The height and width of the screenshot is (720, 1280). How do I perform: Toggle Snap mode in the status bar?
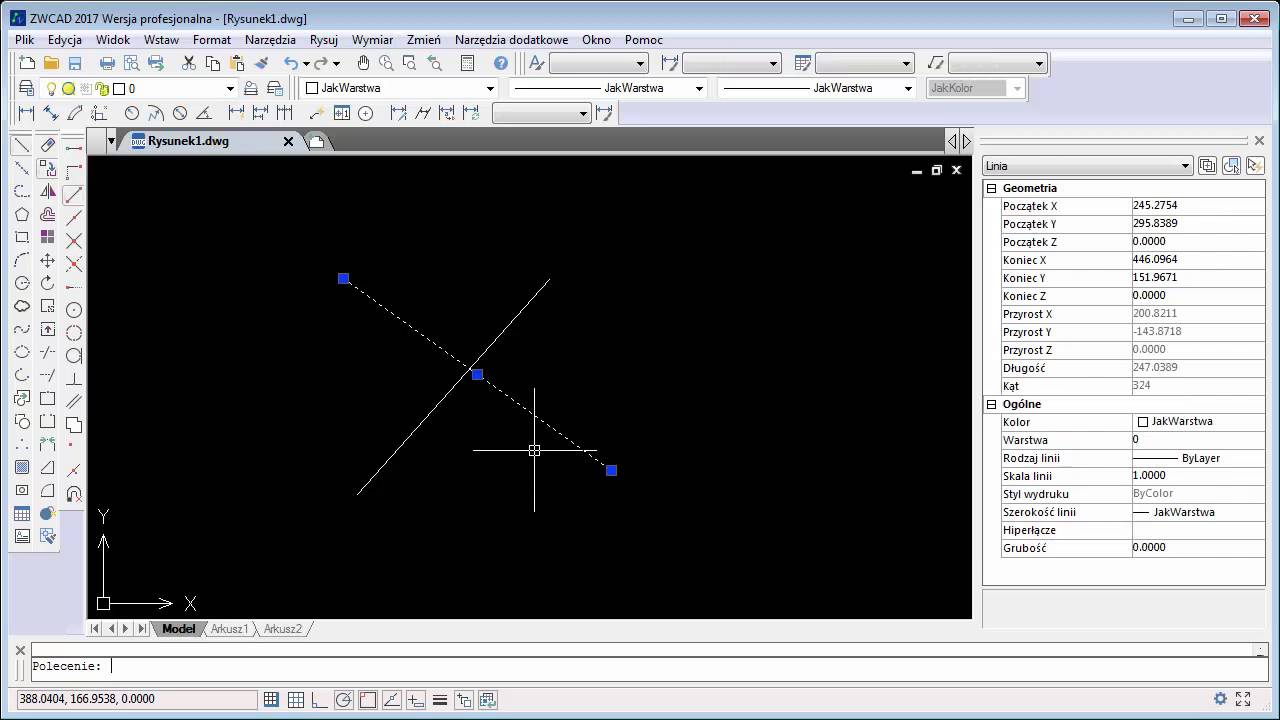271,700
